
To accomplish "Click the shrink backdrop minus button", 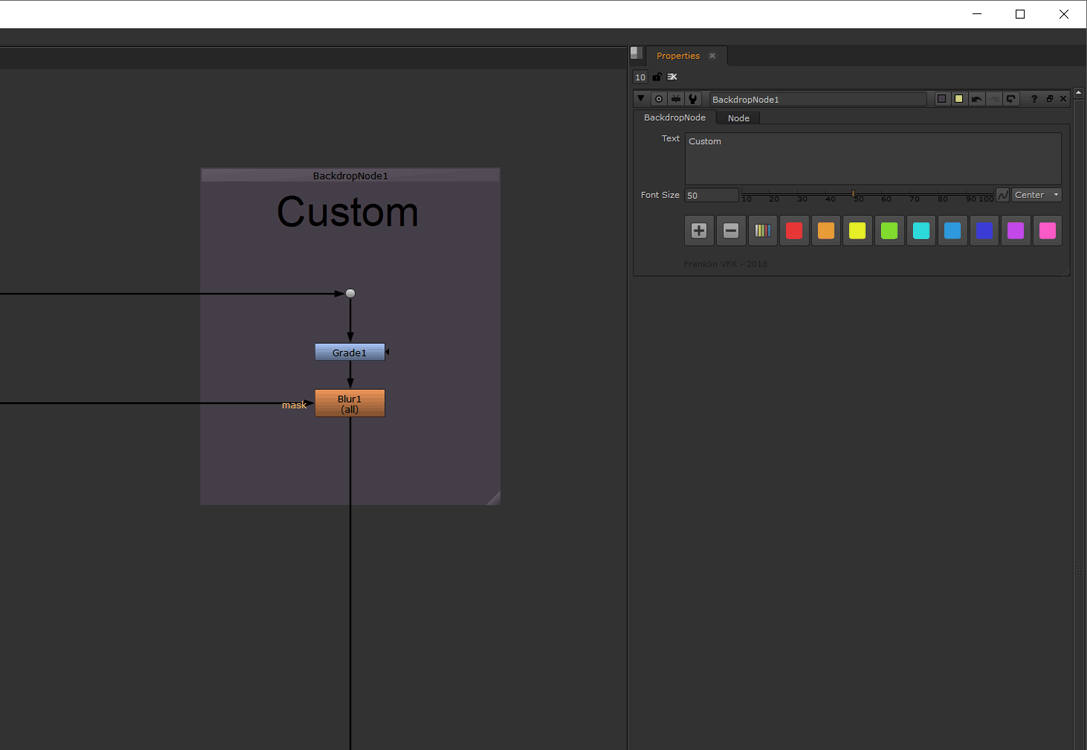I will click(731, 231).
